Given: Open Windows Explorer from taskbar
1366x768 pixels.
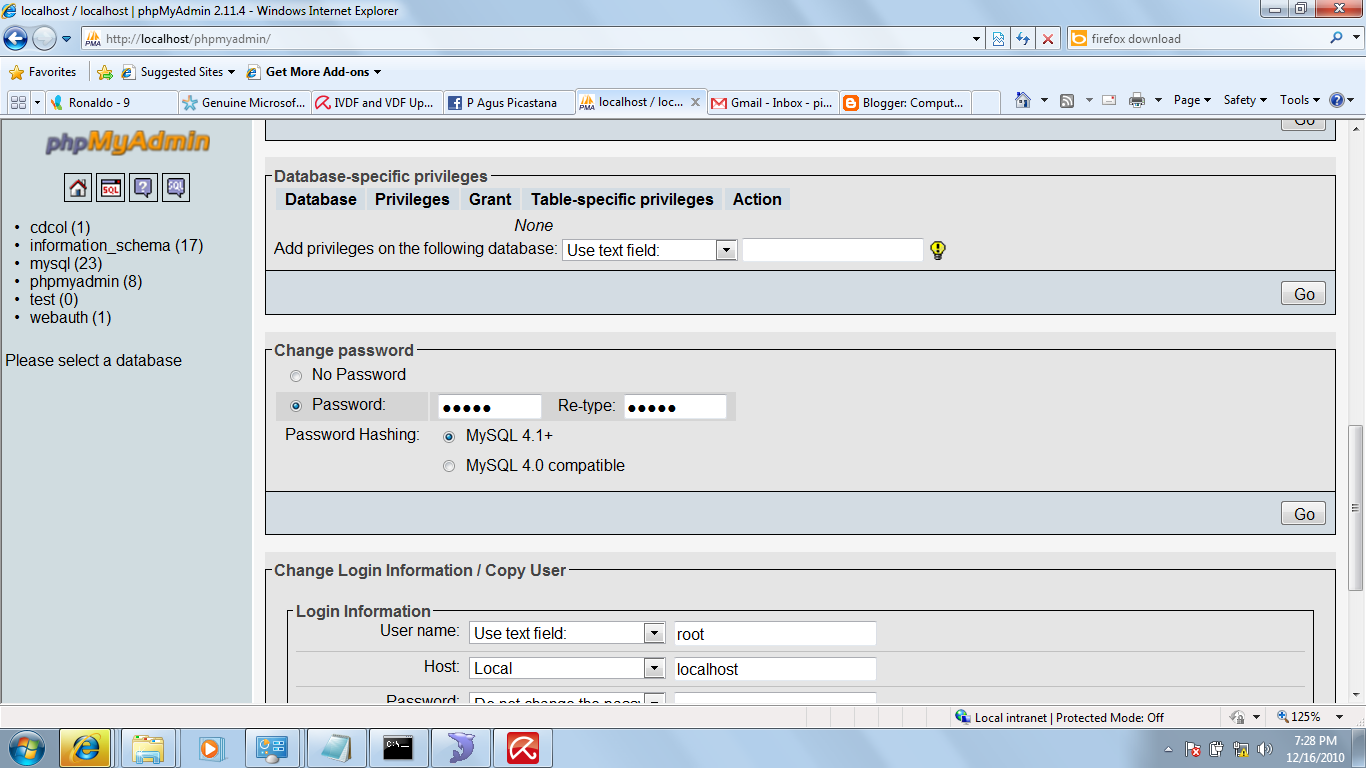Looking at the screenshot, I should point(148,748).
